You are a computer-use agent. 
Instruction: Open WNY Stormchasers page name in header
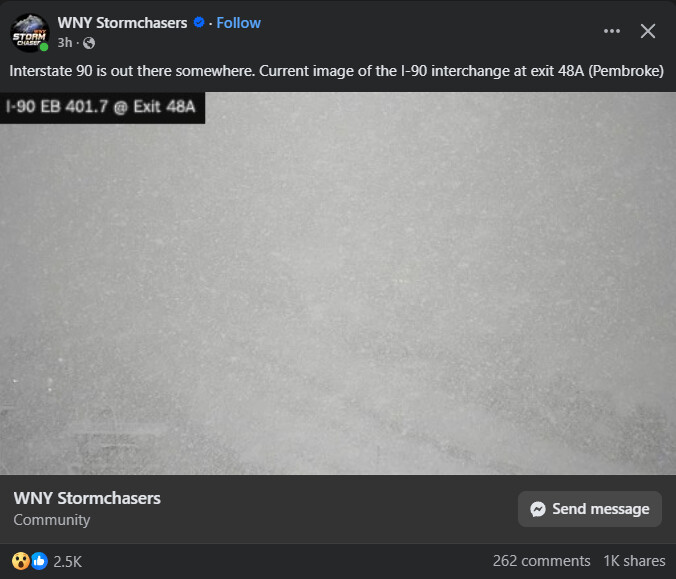(x=123, y=23)
